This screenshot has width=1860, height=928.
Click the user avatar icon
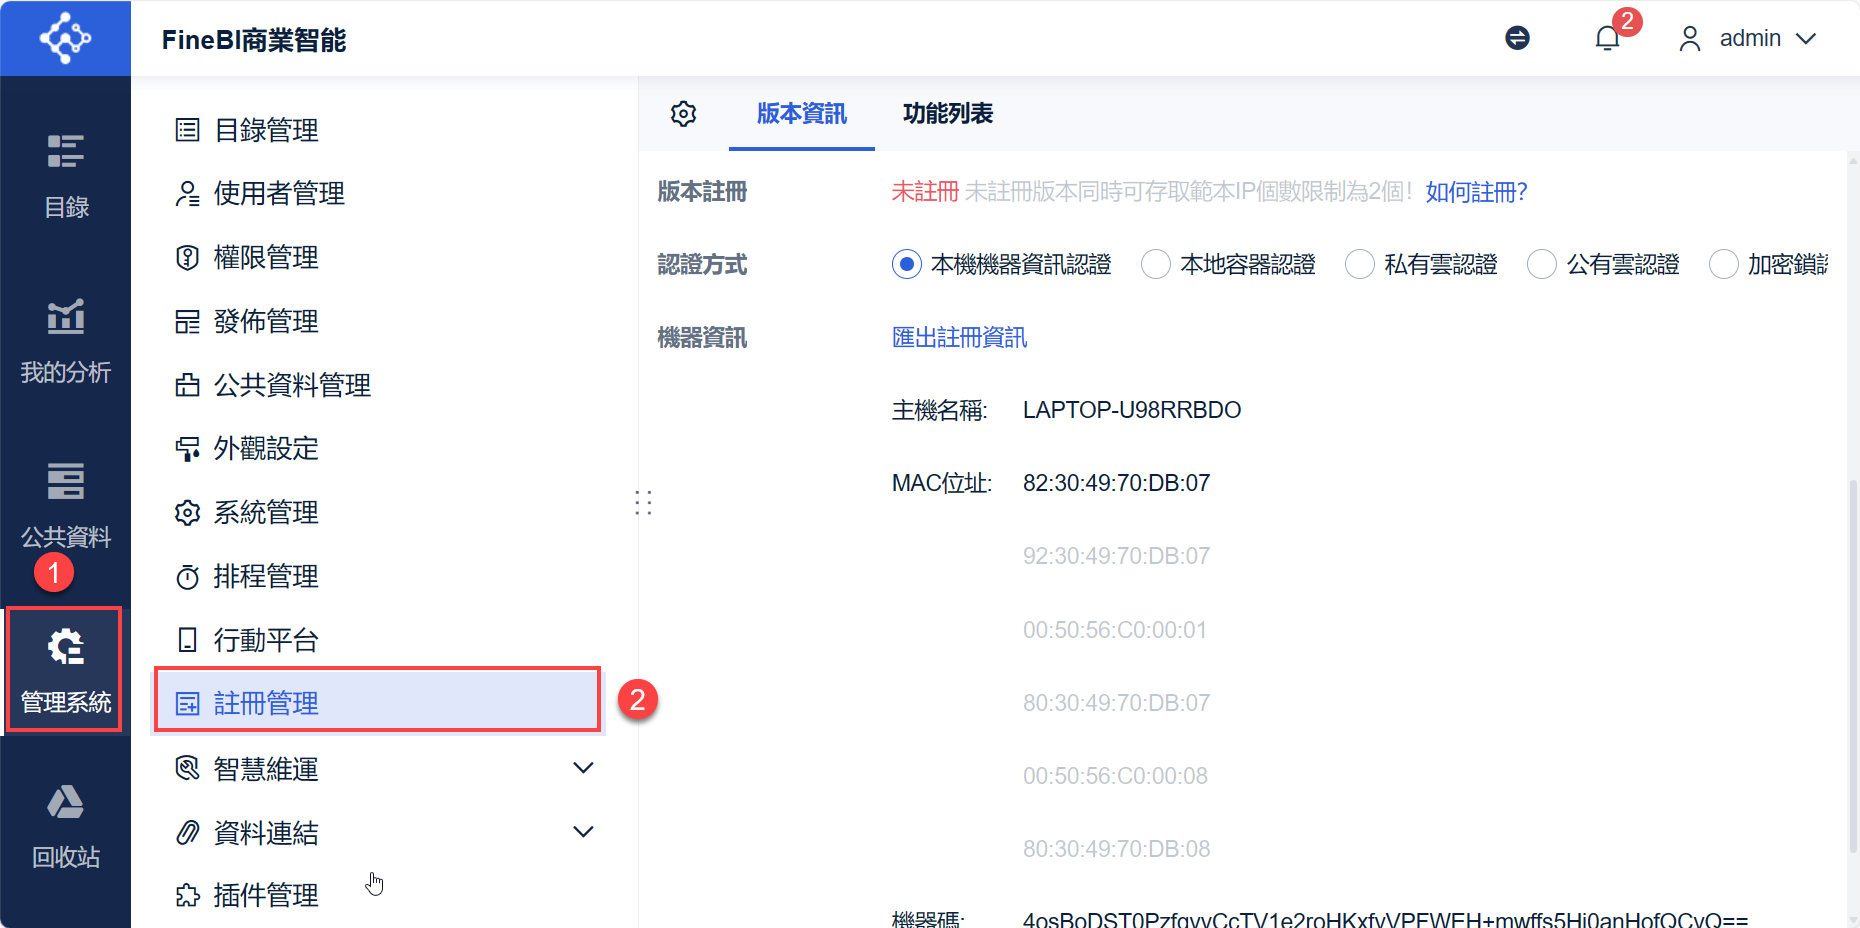[x=1690, y=38]
